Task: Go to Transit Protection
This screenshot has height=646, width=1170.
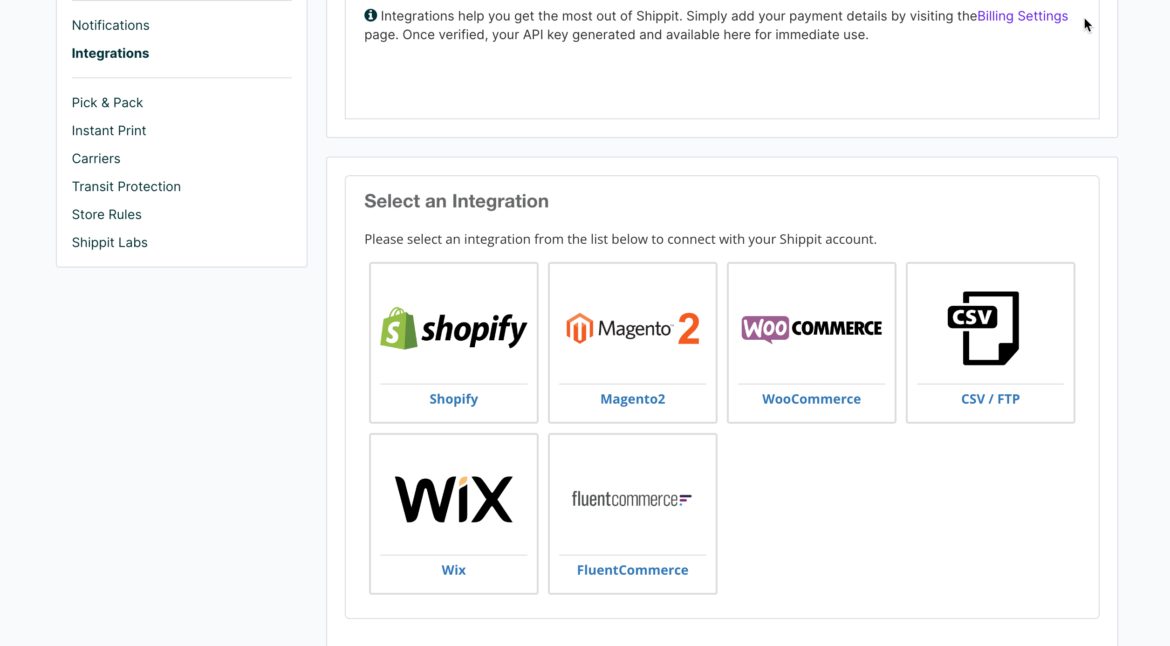Action: click(x=126, y=187)
